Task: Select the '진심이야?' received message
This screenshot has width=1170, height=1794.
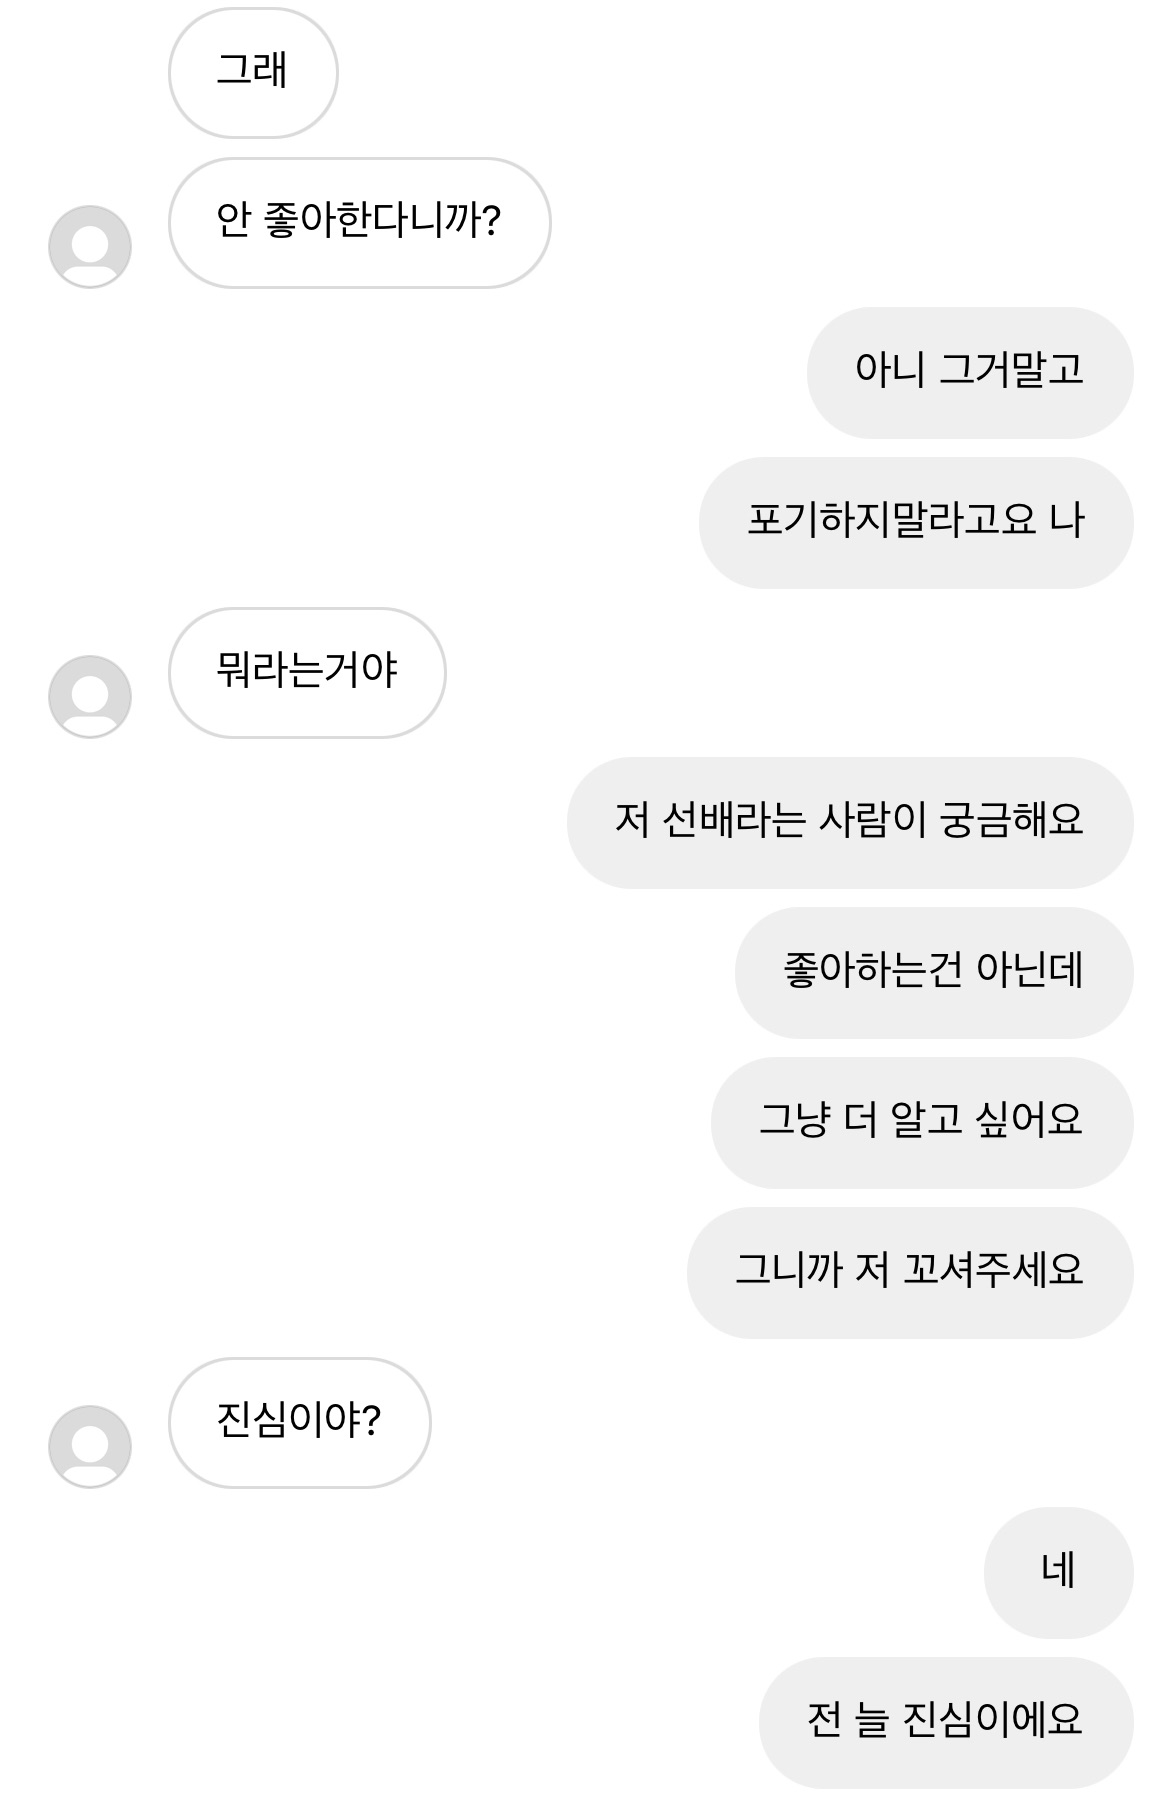Action: point(299,1422)
